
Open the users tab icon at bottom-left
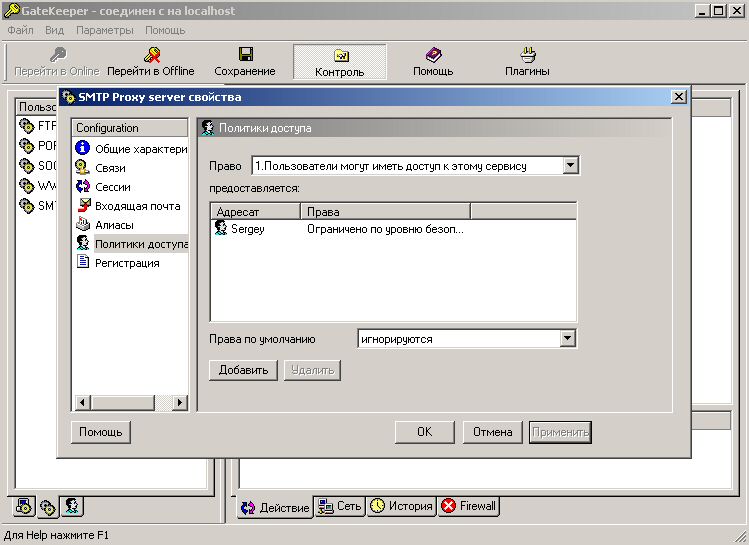point(72,506)
